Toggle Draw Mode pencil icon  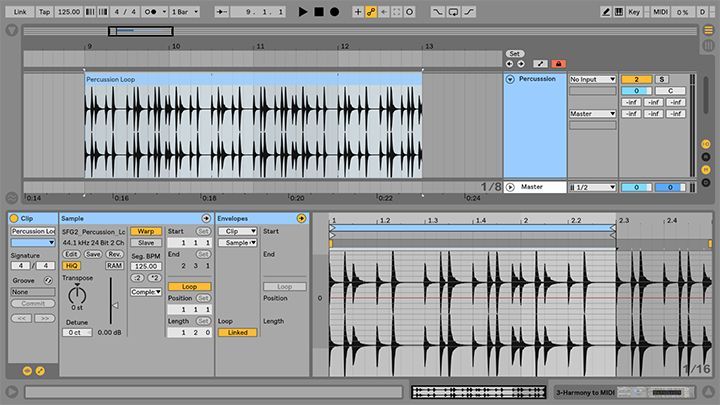coord(606,12)
